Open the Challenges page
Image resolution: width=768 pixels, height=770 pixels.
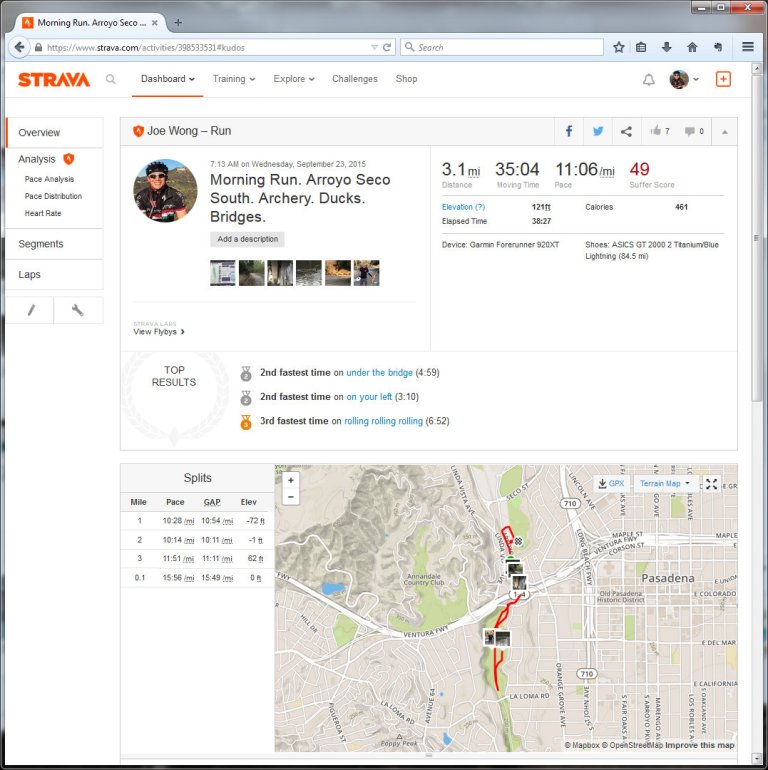point(355,79)
